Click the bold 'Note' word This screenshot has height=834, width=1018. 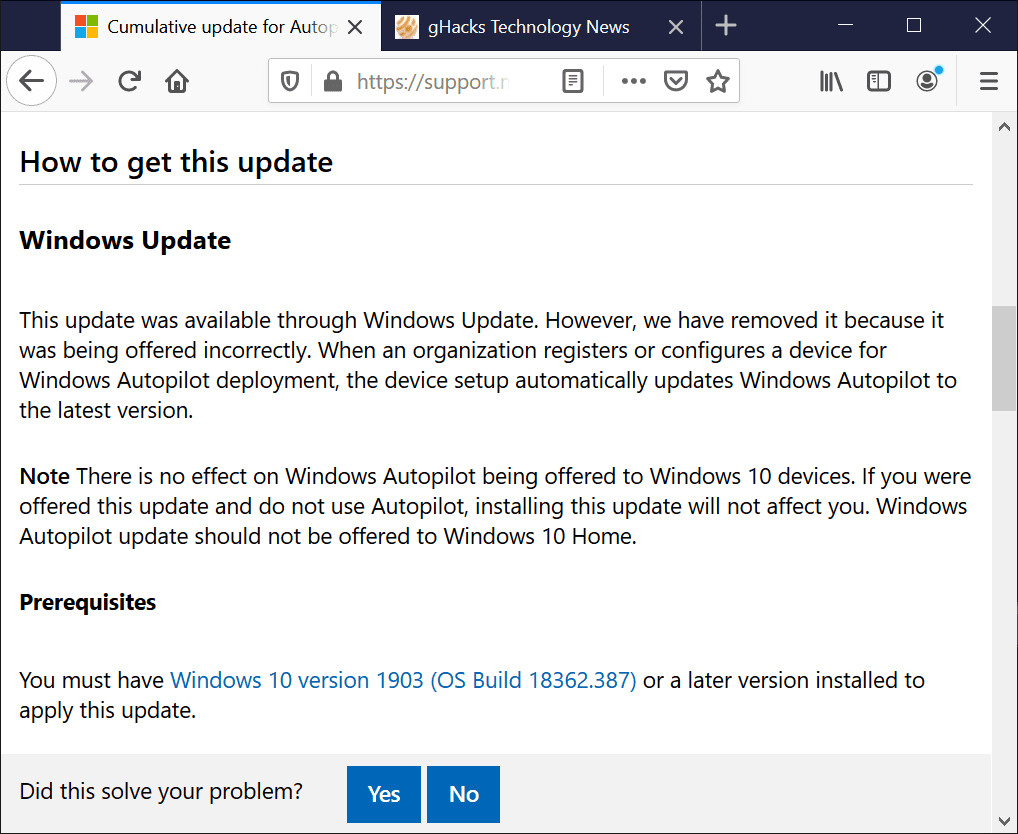click(x=44, y=476)
